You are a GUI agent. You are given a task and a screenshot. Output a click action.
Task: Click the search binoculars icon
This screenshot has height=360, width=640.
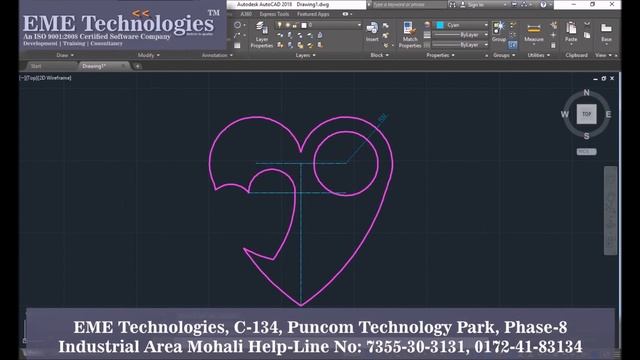pyautogui.click(x=453, y=4)
